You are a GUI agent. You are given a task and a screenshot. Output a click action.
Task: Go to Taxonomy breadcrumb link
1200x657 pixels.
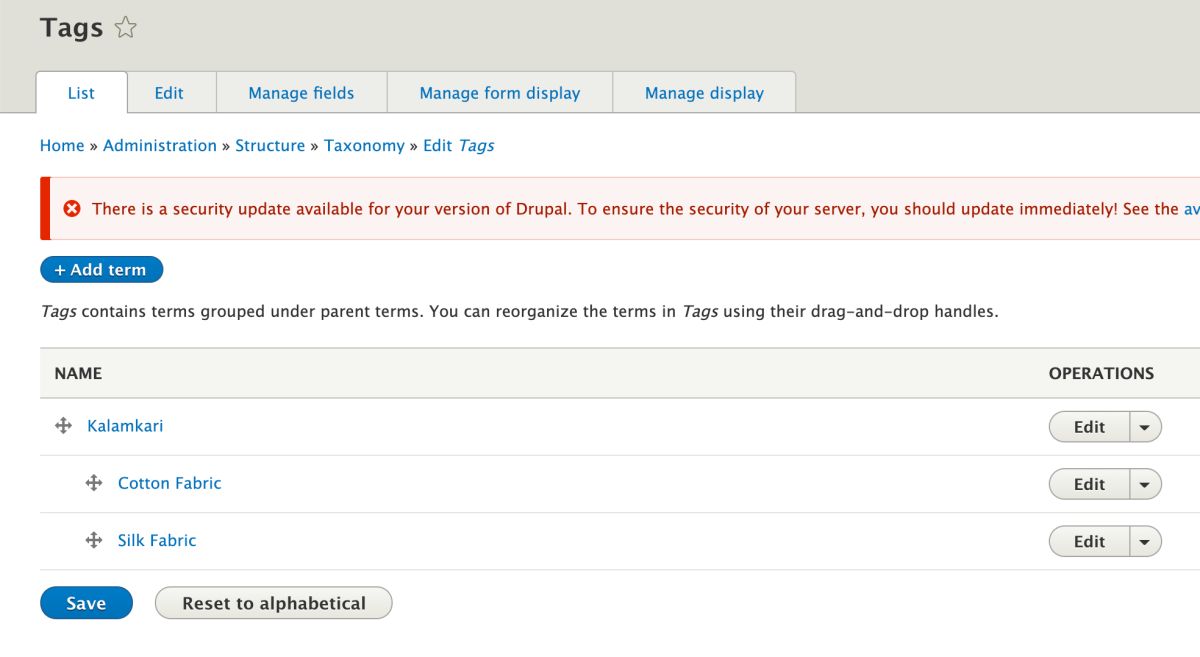[x=364, y=145]
